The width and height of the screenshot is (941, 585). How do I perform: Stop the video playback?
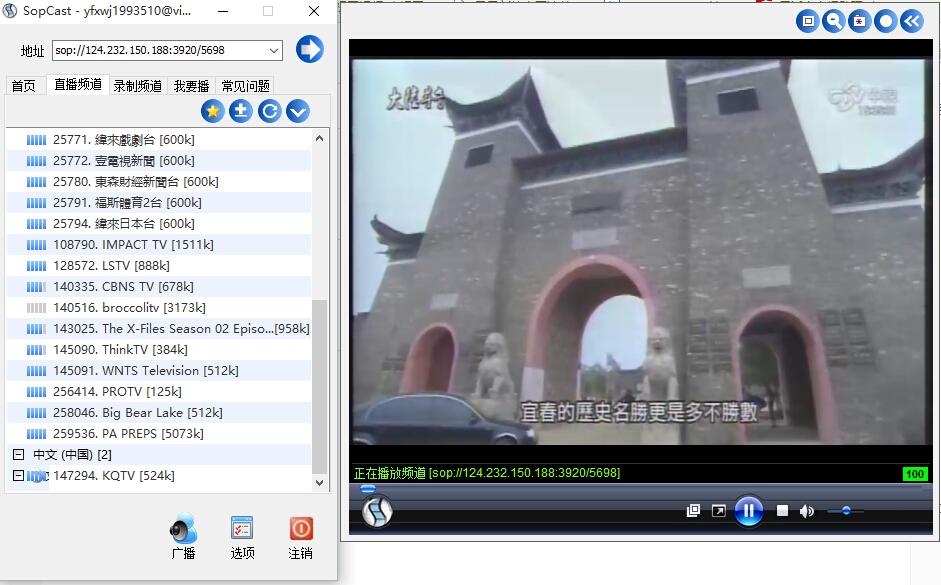point(782,511)
